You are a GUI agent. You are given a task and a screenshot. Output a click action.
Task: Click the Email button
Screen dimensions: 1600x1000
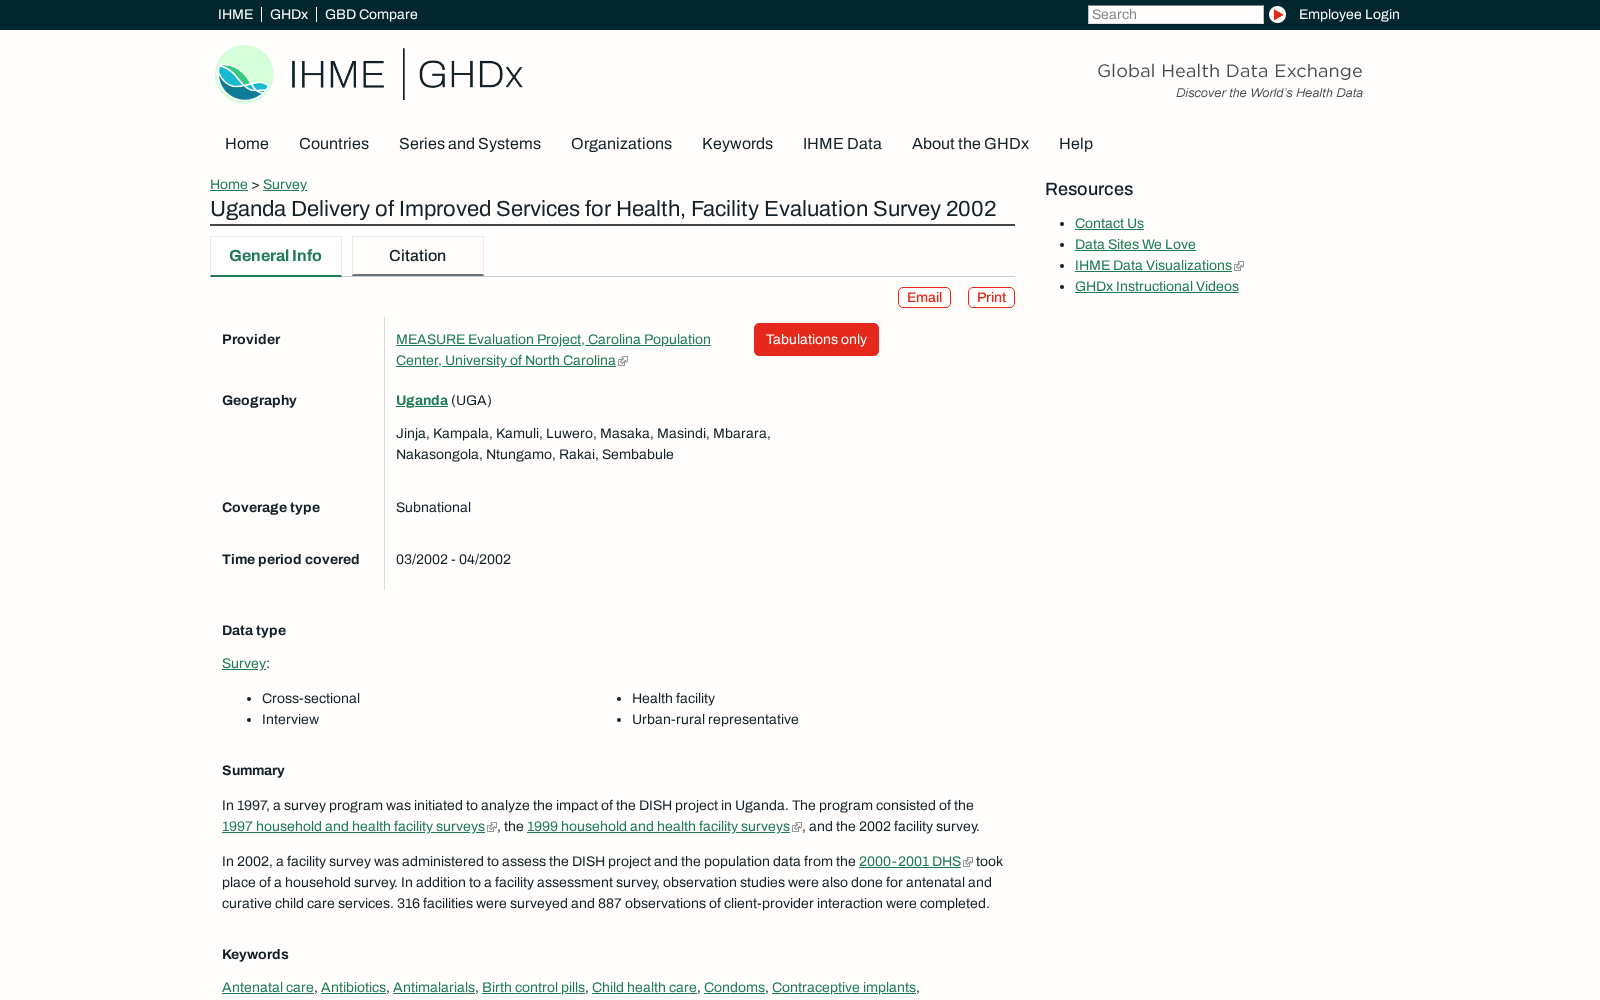[924, 297]
